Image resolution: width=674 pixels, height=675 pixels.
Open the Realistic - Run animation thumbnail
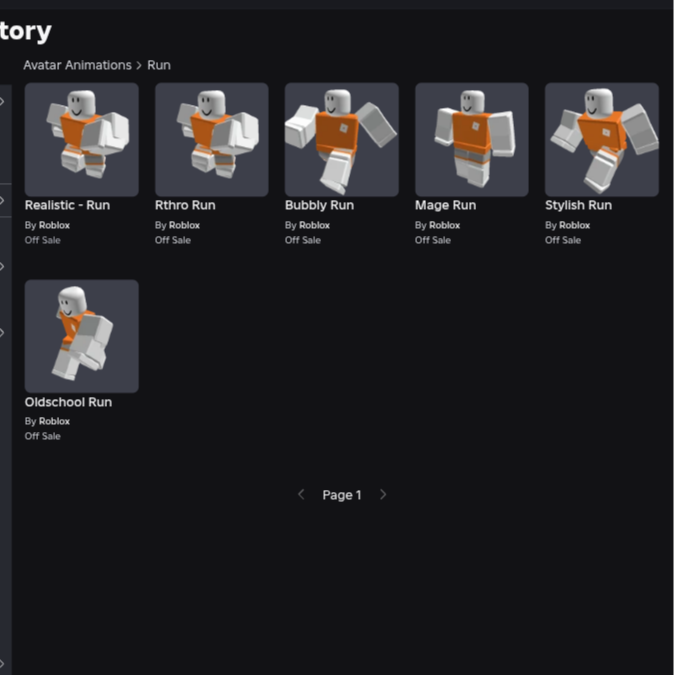(x=82, y=139)
